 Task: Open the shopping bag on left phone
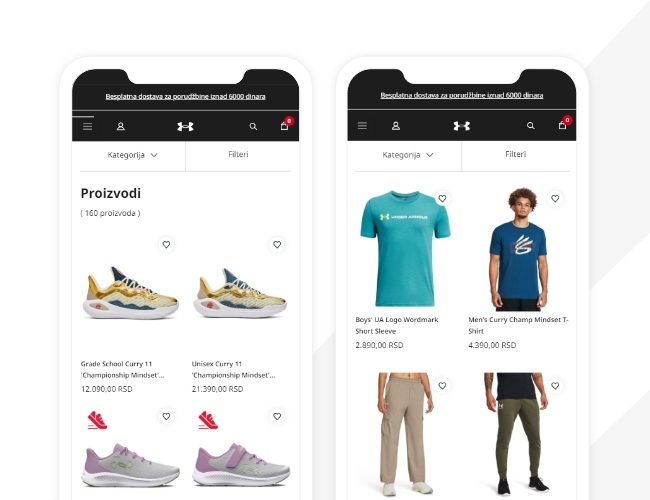[285, 125]
